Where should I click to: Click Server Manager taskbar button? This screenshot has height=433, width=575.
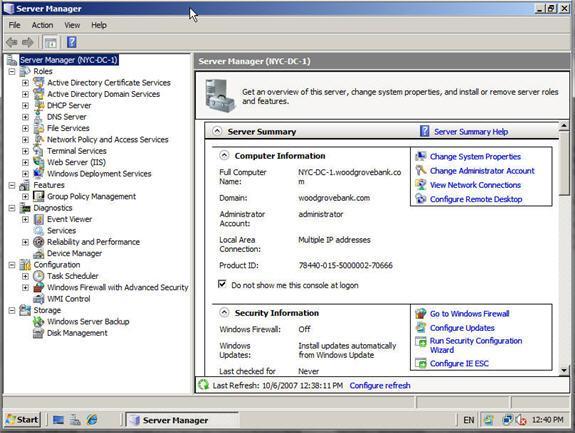[182, 420]
